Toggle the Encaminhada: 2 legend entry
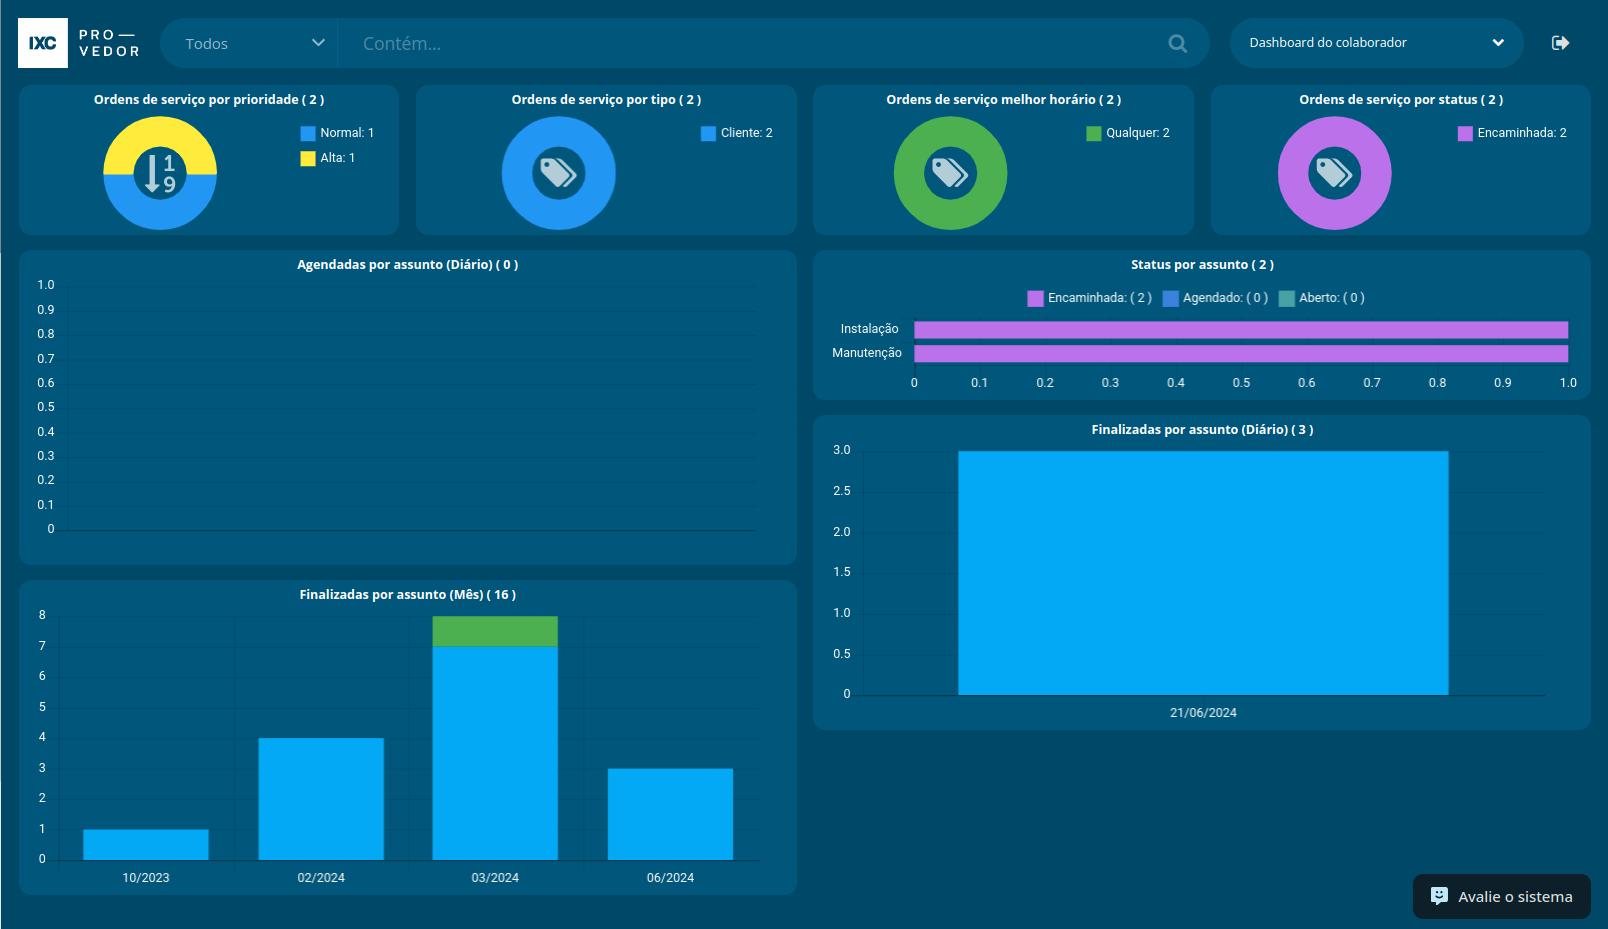Screen dimensions: 1608x929 pos(1512,133)
